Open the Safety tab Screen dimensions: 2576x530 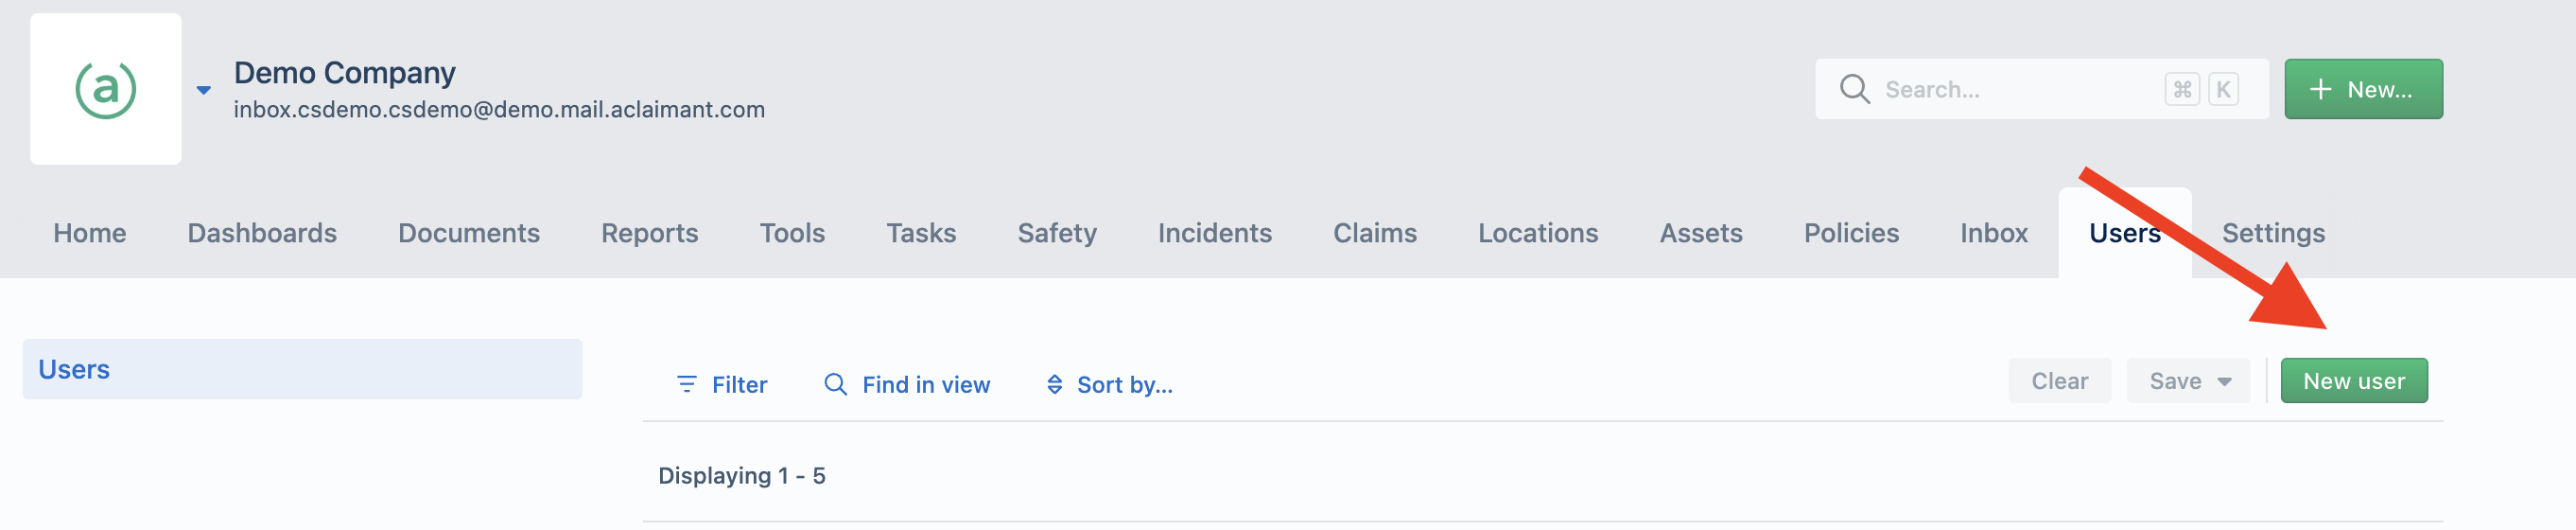(x=1057, y=233)
